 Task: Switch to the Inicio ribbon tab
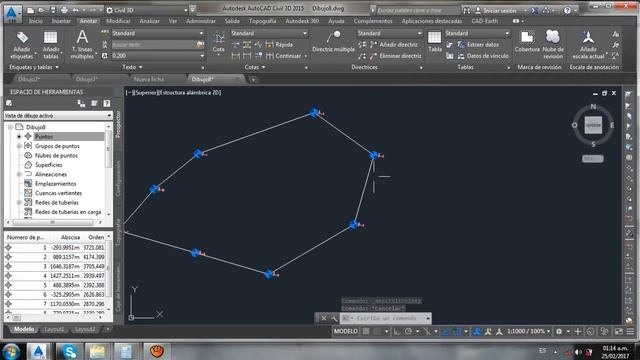click(x=36, y=21)
